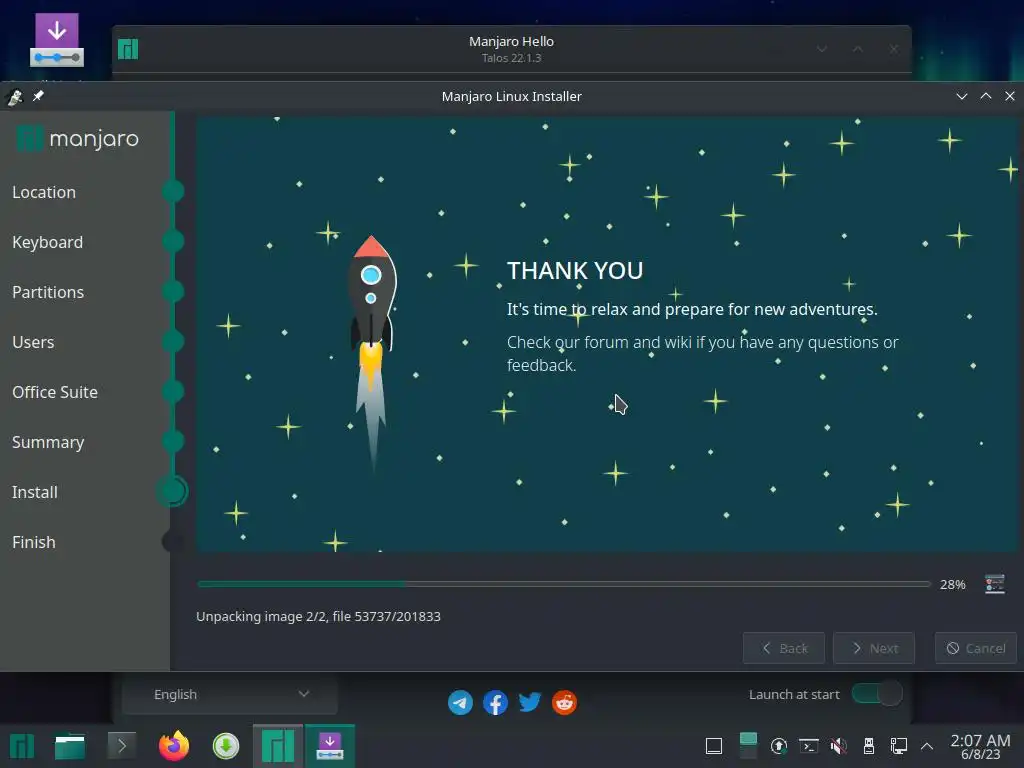This screenshot has width=1024, height=768.
Task: Open the terminal tray icon
Action: coord(808,746)
